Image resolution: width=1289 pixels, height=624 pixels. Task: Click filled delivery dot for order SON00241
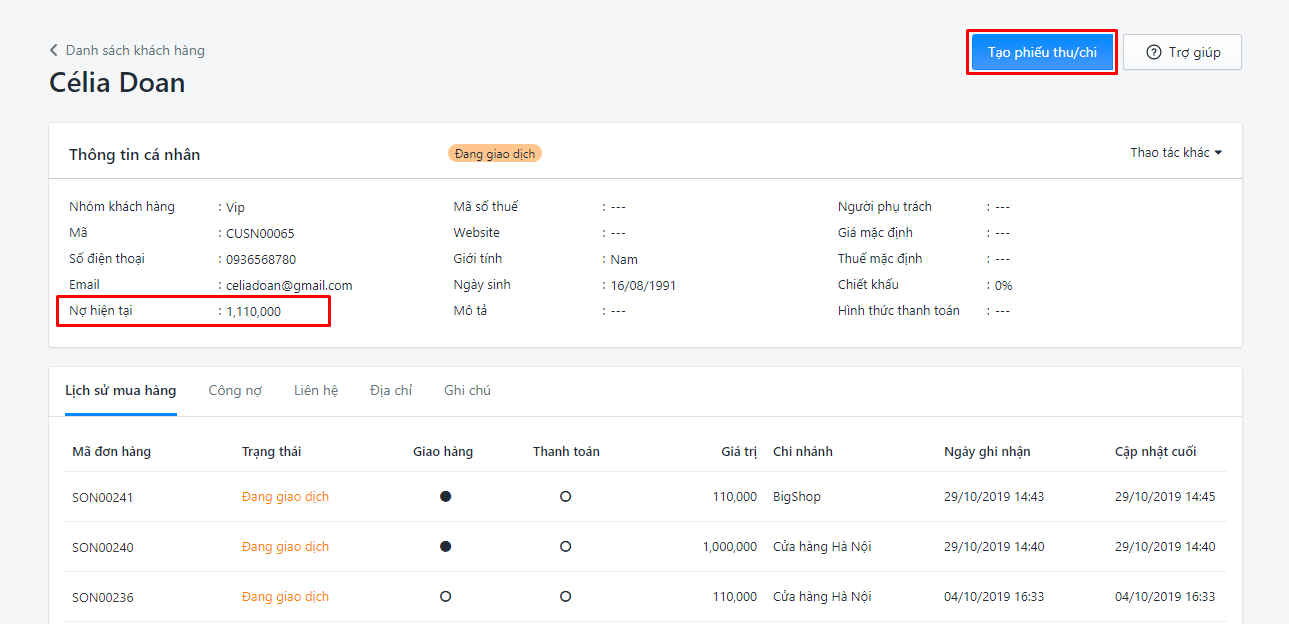coord(445,496)
